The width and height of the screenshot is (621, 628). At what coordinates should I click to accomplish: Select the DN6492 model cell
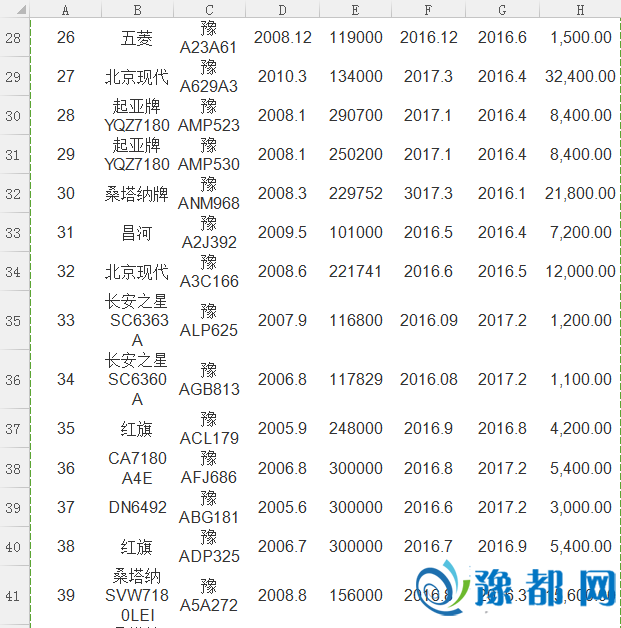137,507
